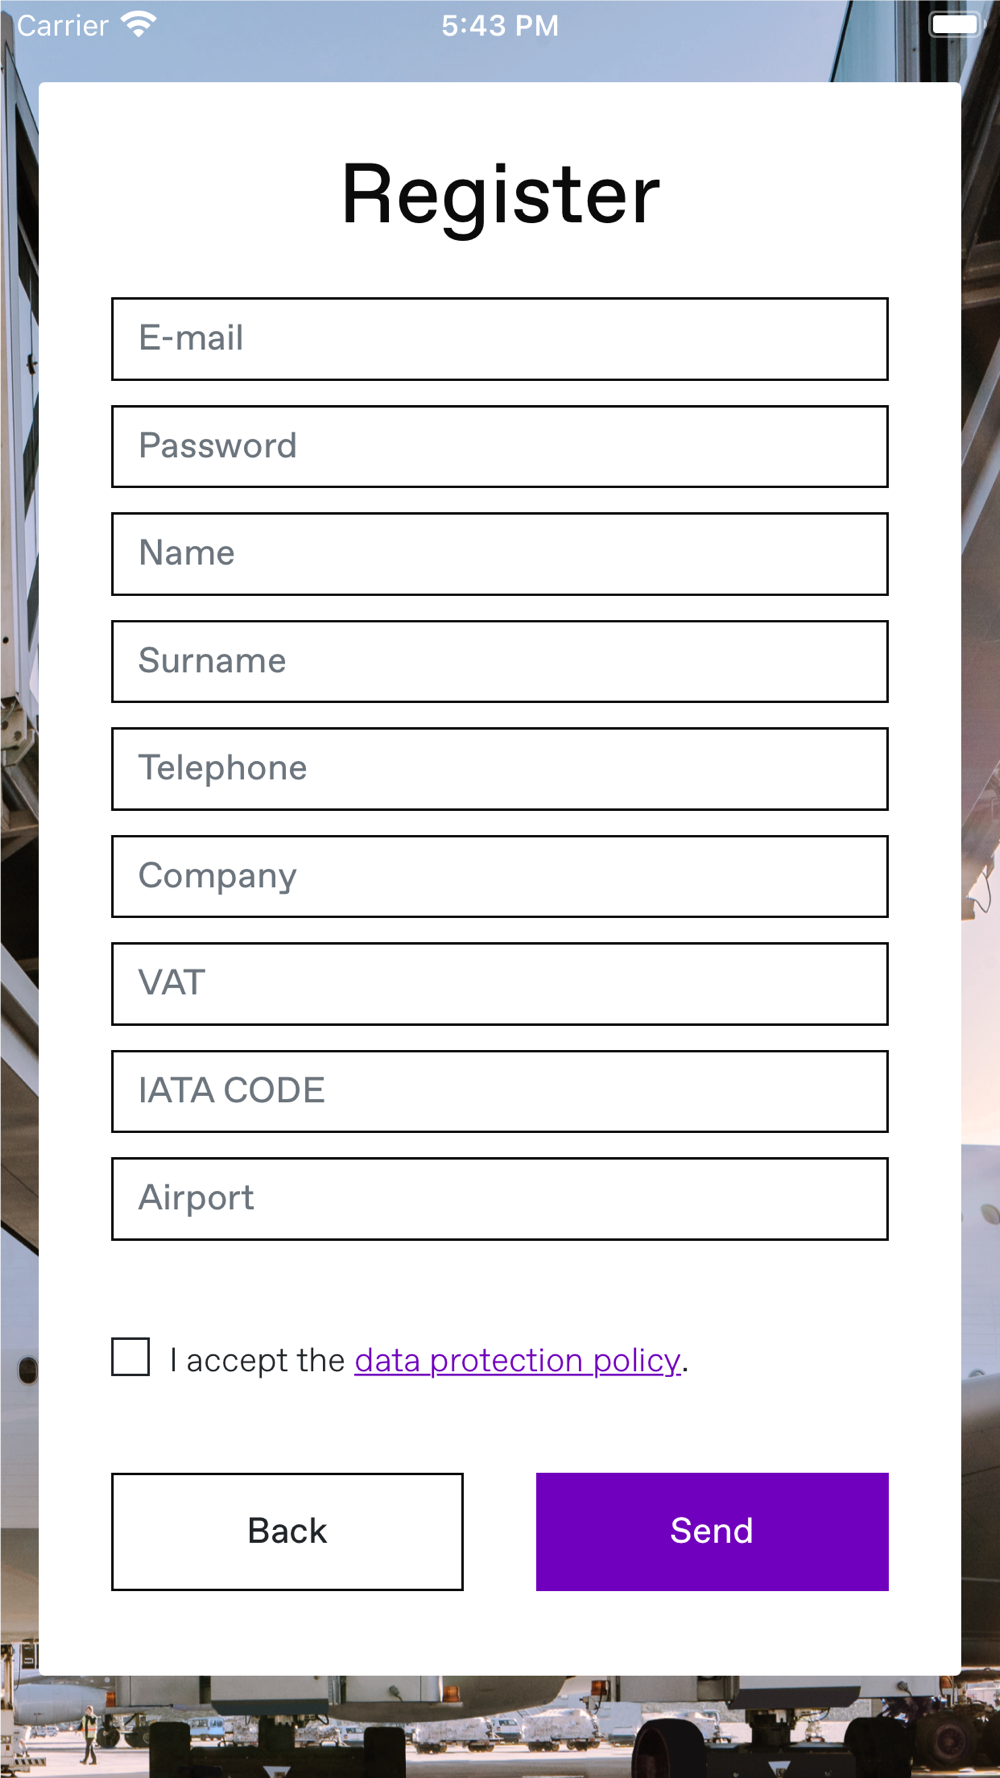Tick the data protection policy checkbox
This screenshot has height=1778, width=1000.
[x=131, y=1357]
